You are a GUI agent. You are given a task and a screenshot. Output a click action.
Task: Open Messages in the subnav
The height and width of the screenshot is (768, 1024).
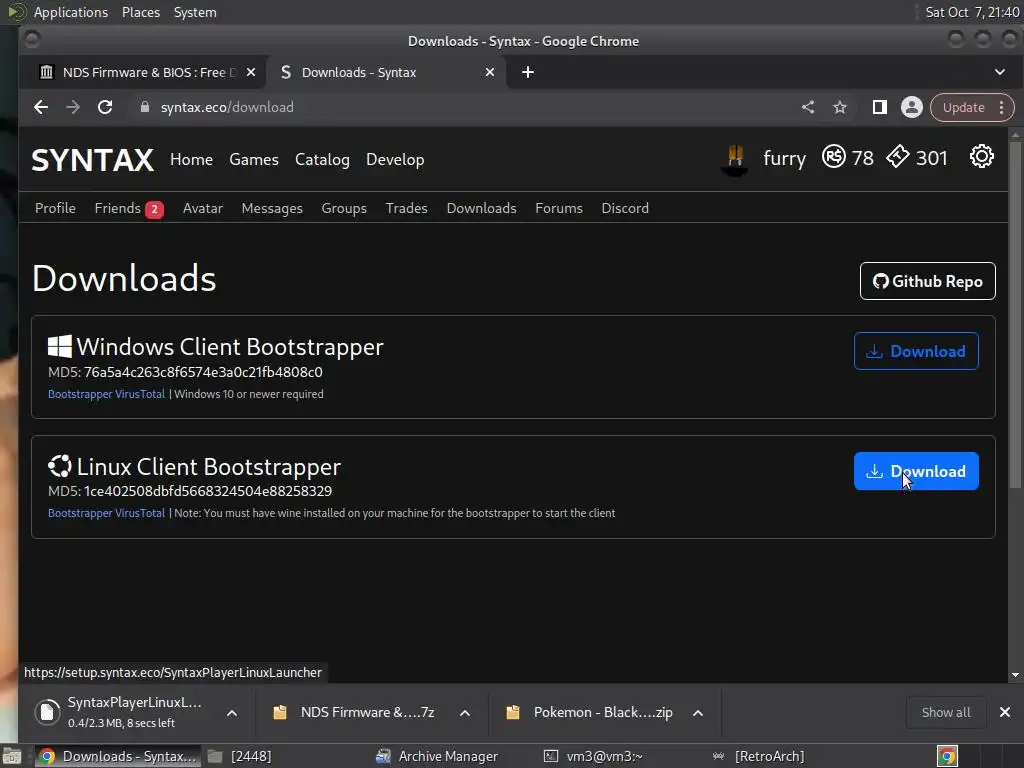click(272, 208)
